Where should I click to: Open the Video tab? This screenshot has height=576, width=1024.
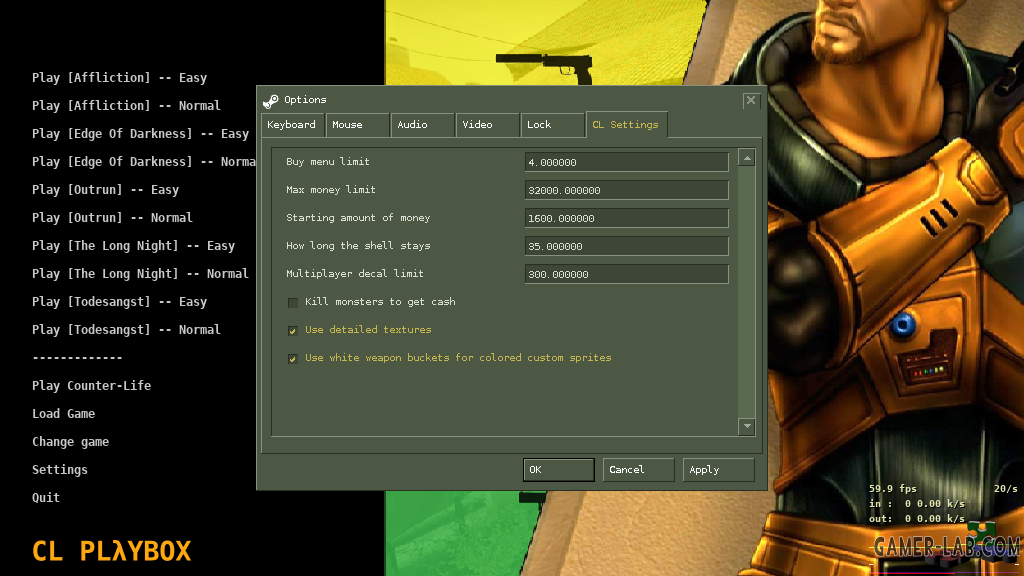pyautogui.click(x=487, y=125)
